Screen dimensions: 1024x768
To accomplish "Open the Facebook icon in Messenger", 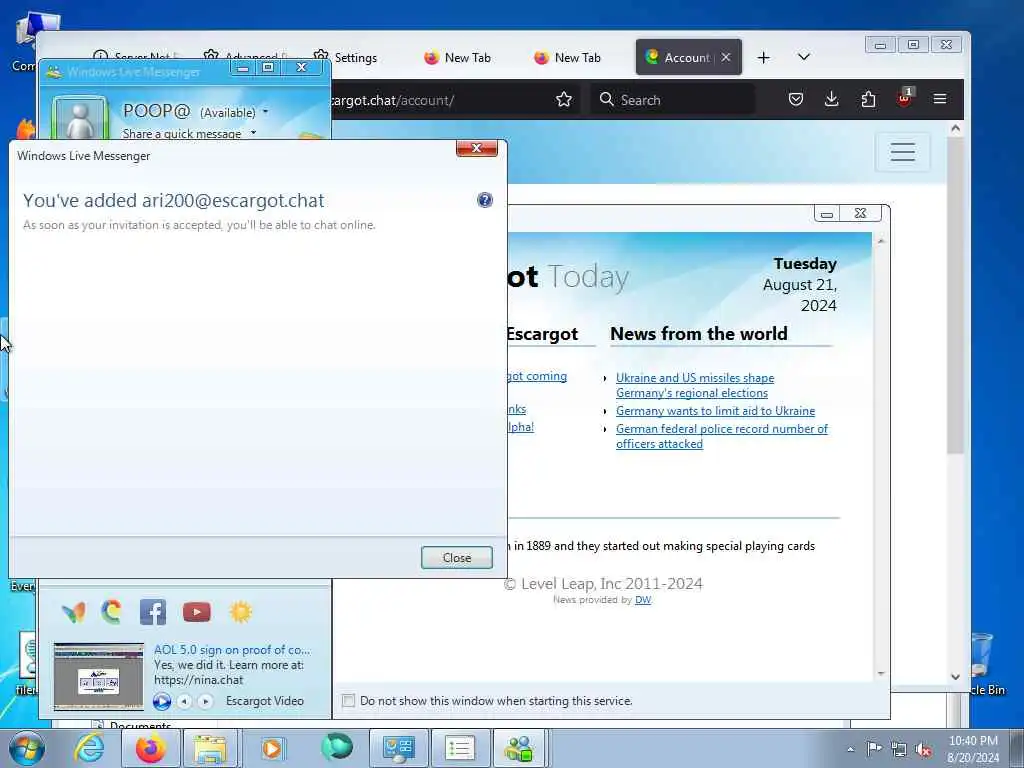I will [x=153, y=612].
